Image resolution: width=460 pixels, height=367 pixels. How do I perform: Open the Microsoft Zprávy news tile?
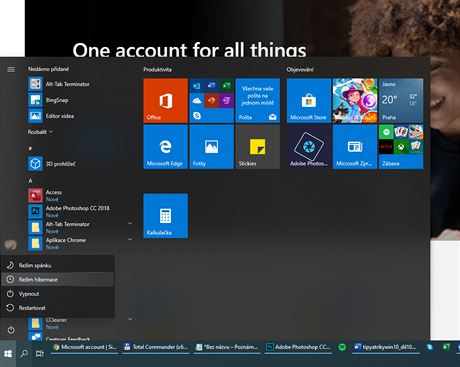[x=355, y=147]
